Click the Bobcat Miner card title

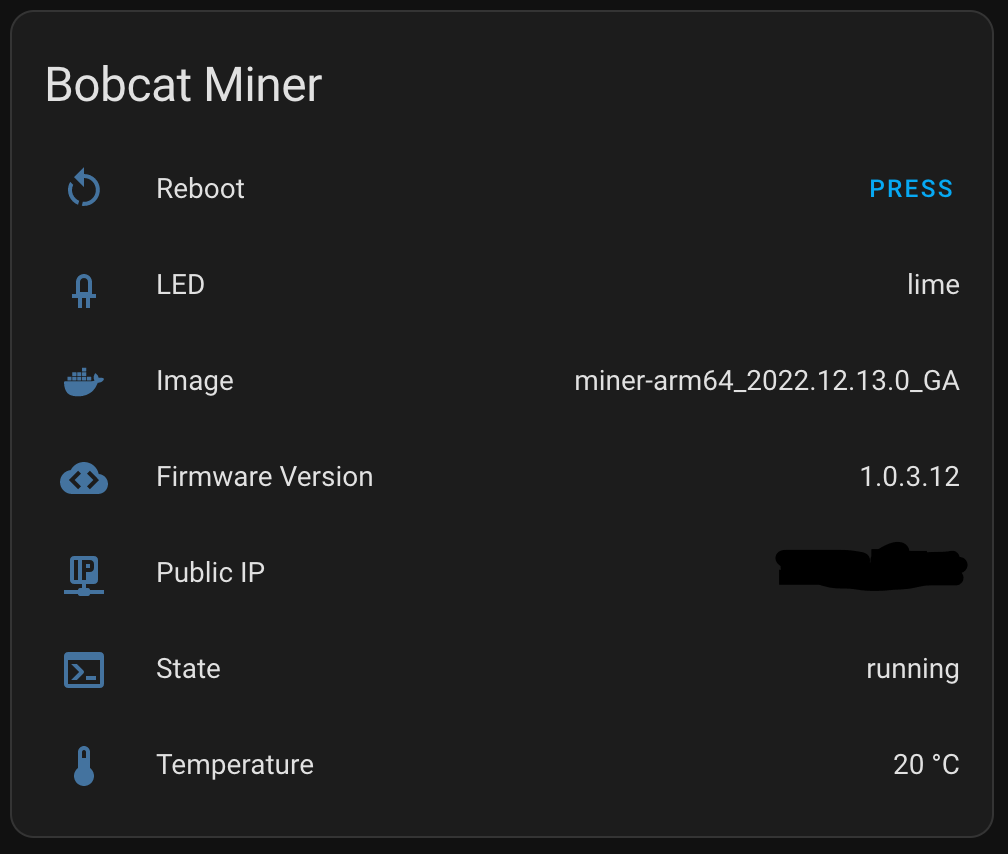(x=183, y=85)
